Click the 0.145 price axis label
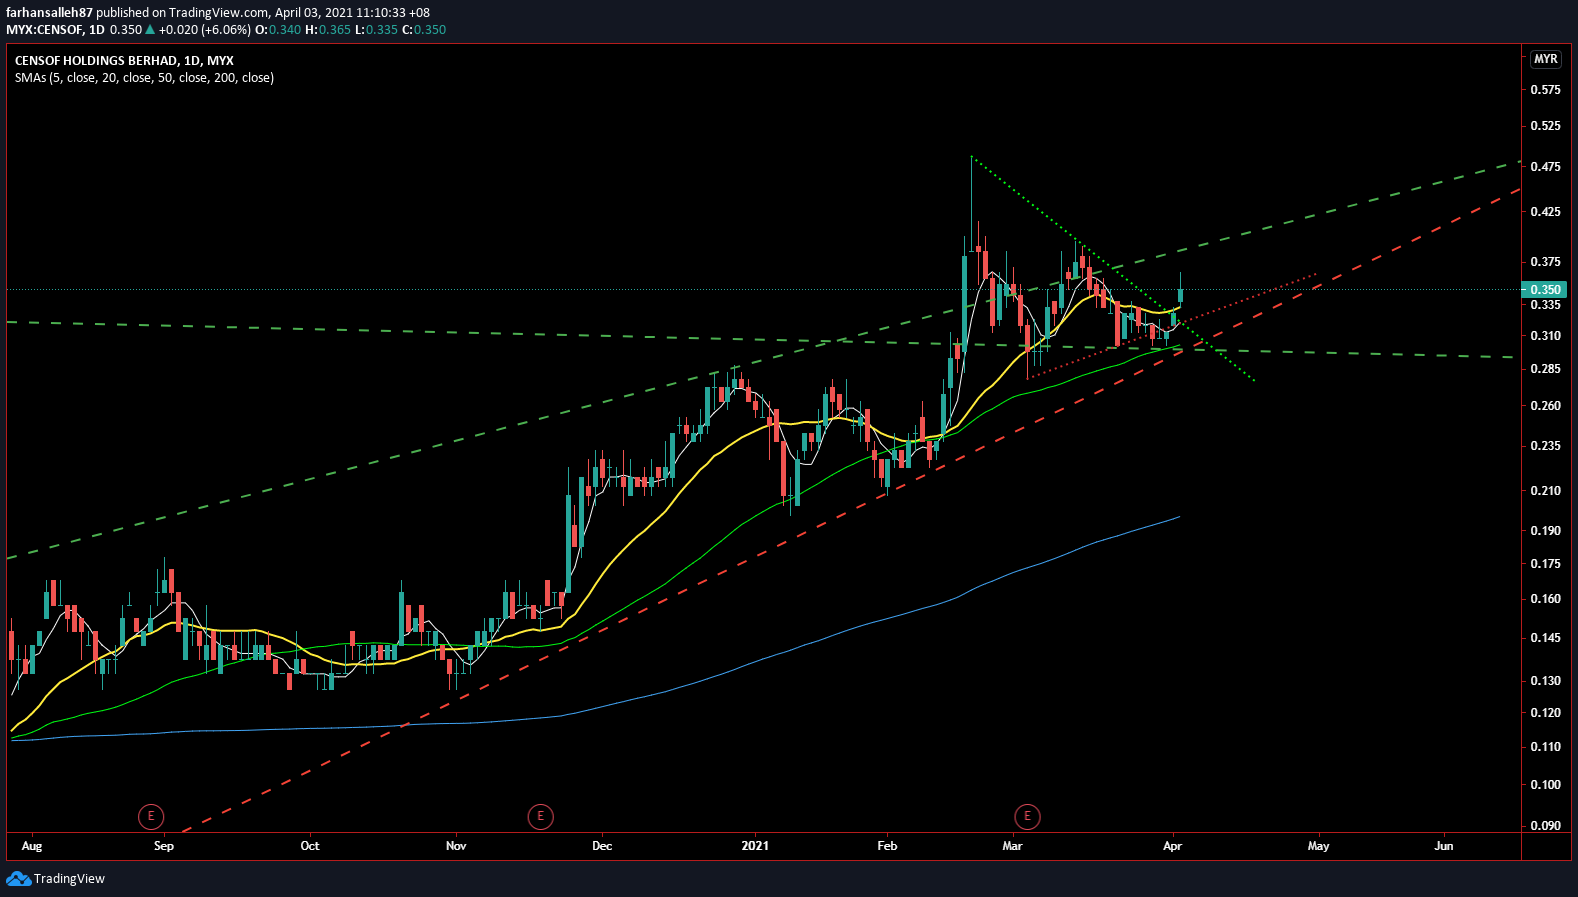This screenshot has height=897, width=1578. pos(1545,638)
